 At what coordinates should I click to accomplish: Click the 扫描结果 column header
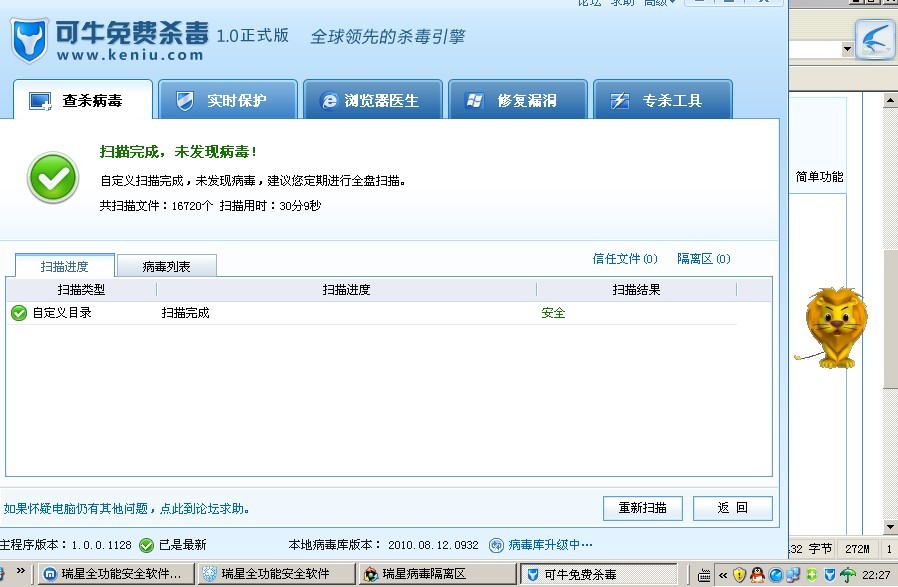click(x=636, y=290)
